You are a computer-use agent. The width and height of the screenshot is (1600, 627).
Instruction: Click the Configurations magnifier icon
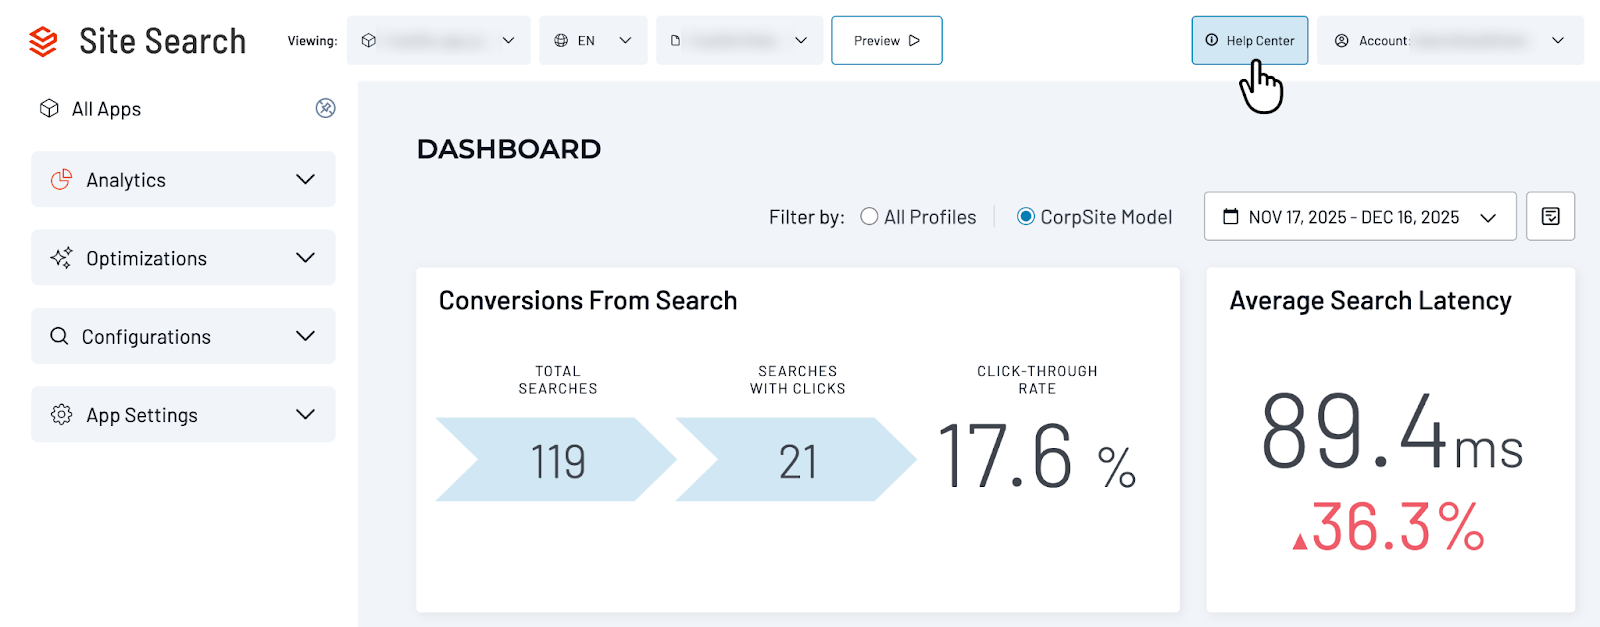coord(60,336)
